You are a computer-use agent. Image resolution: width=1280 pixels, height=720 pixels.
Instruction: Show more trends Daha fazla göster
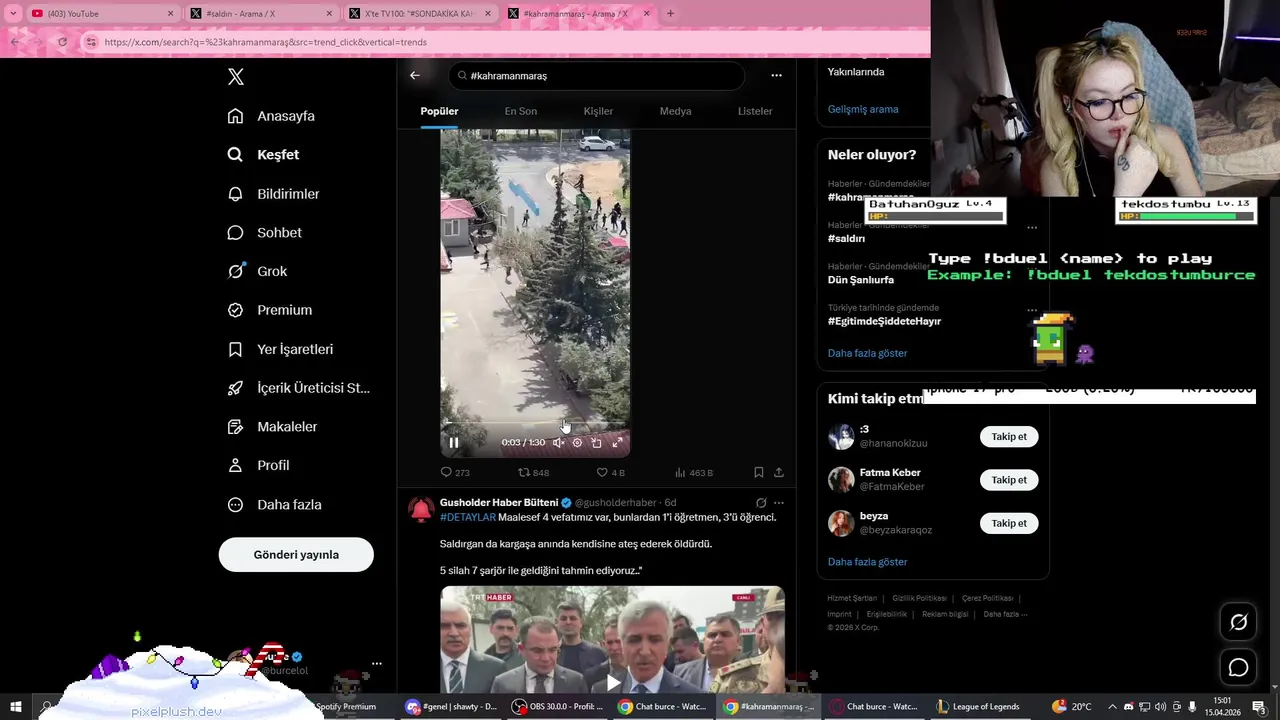867,353
